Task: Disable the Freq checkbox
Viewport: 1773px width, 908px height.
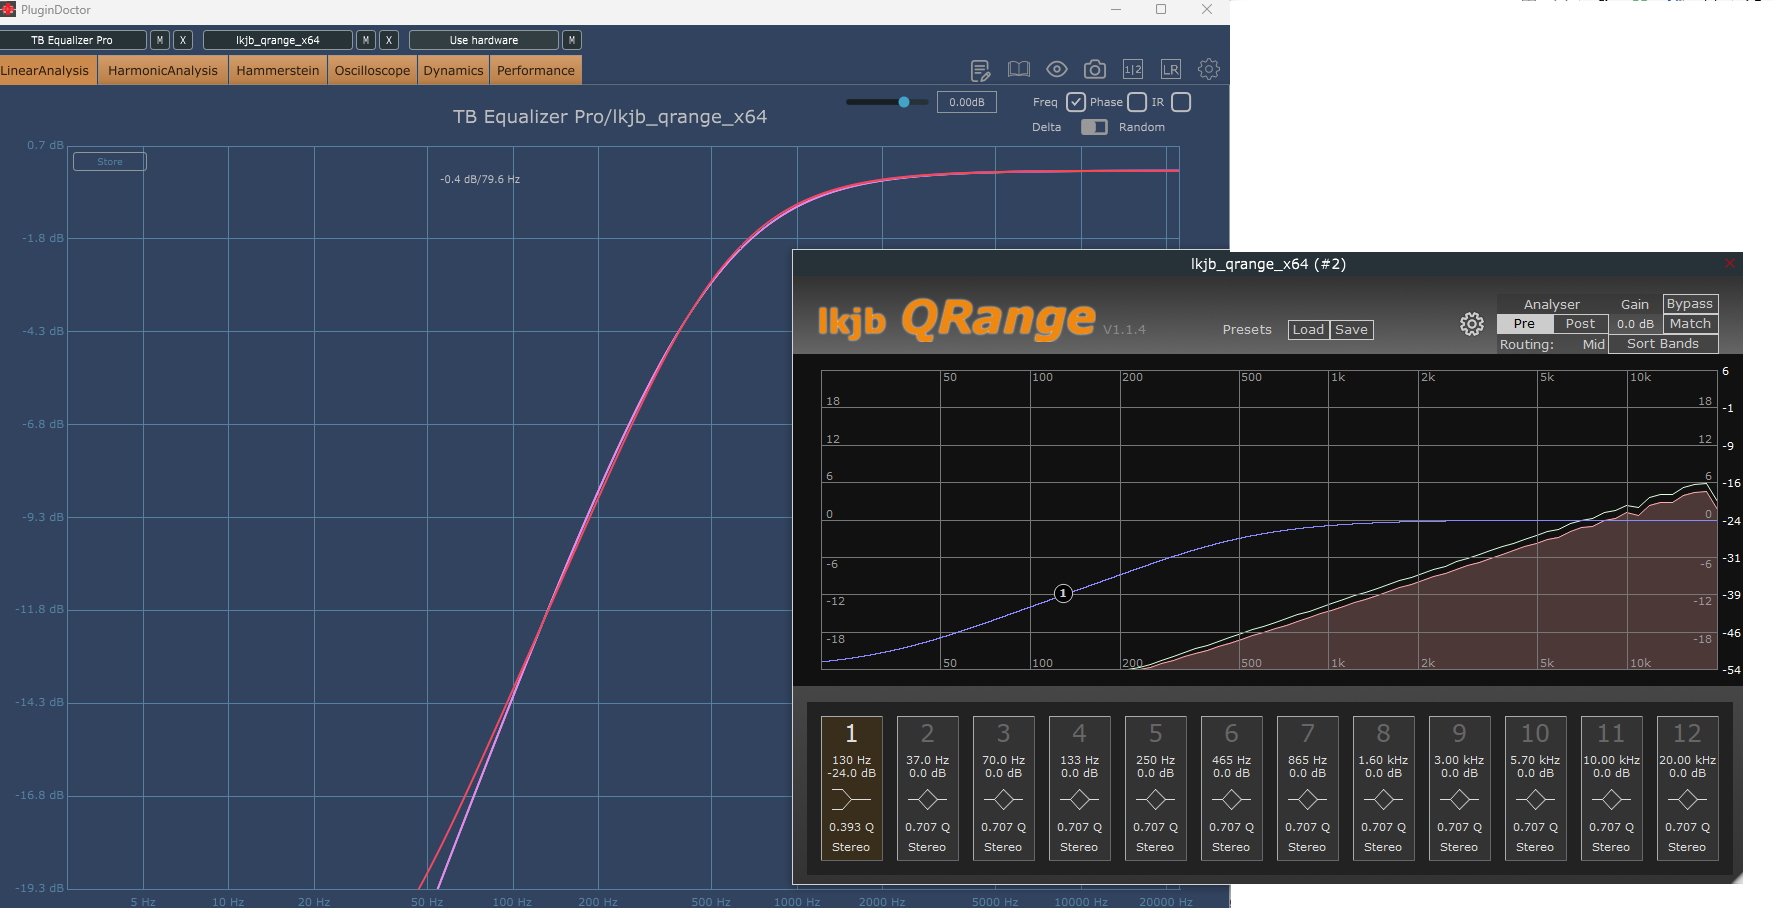Action: point(1076,102)
